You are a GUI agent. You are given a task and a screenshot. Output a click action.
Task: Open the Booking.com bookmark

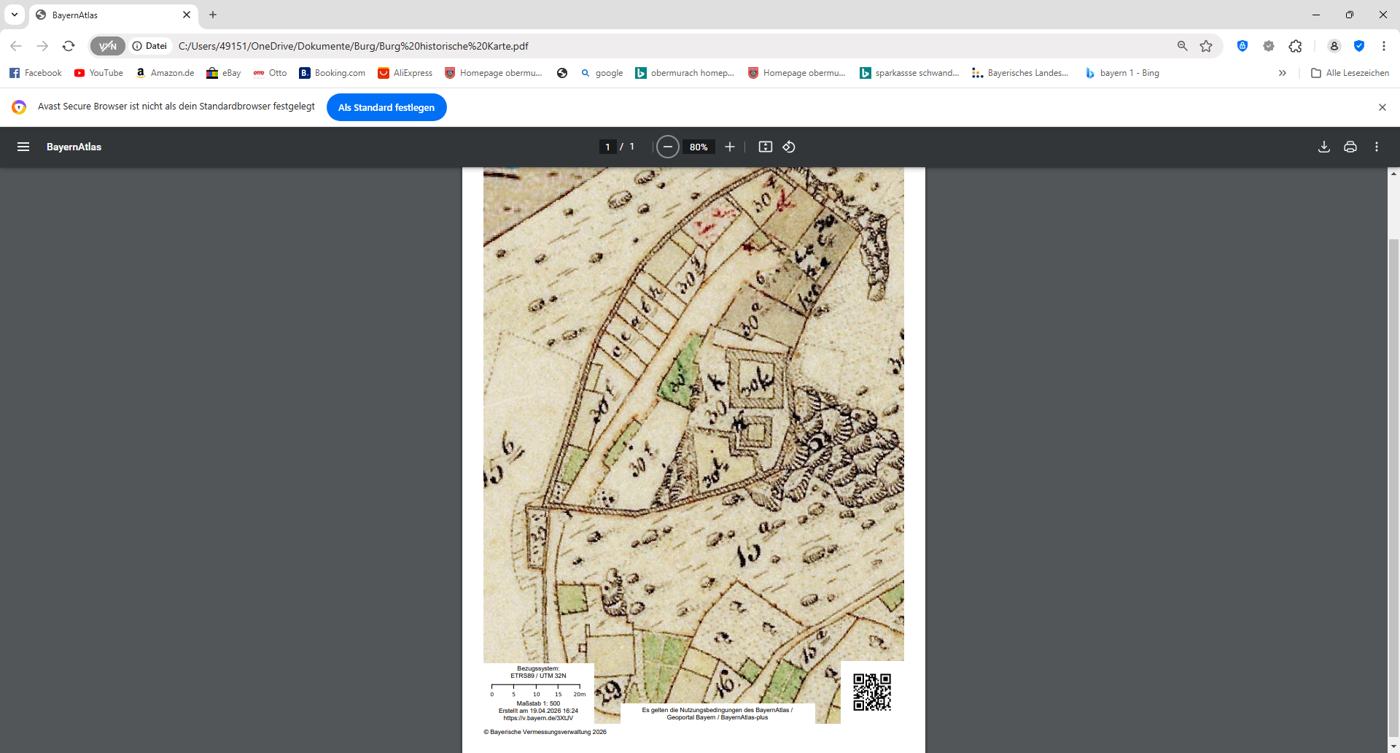point(332,73)
